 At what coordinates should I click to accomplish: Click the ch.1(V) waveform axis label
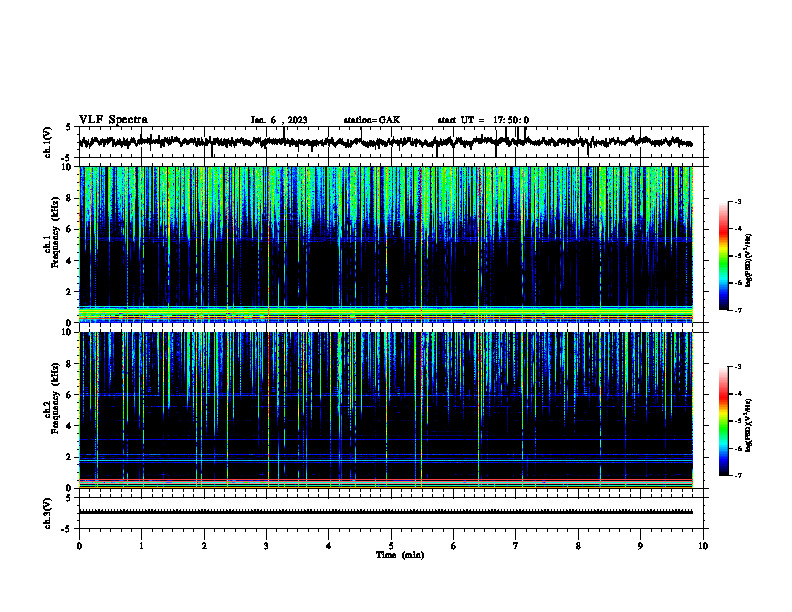click(48, 142)
